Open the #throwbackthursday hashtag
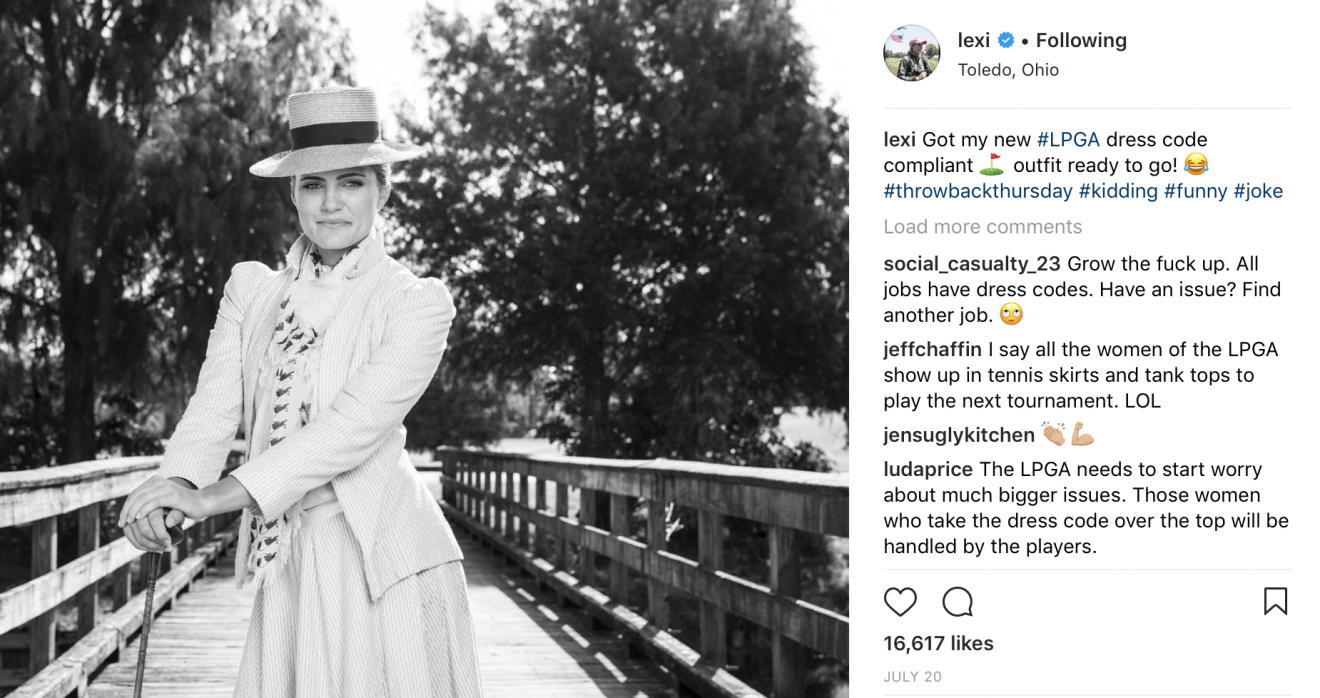The image size is (1320, 698). coord(978,191)
